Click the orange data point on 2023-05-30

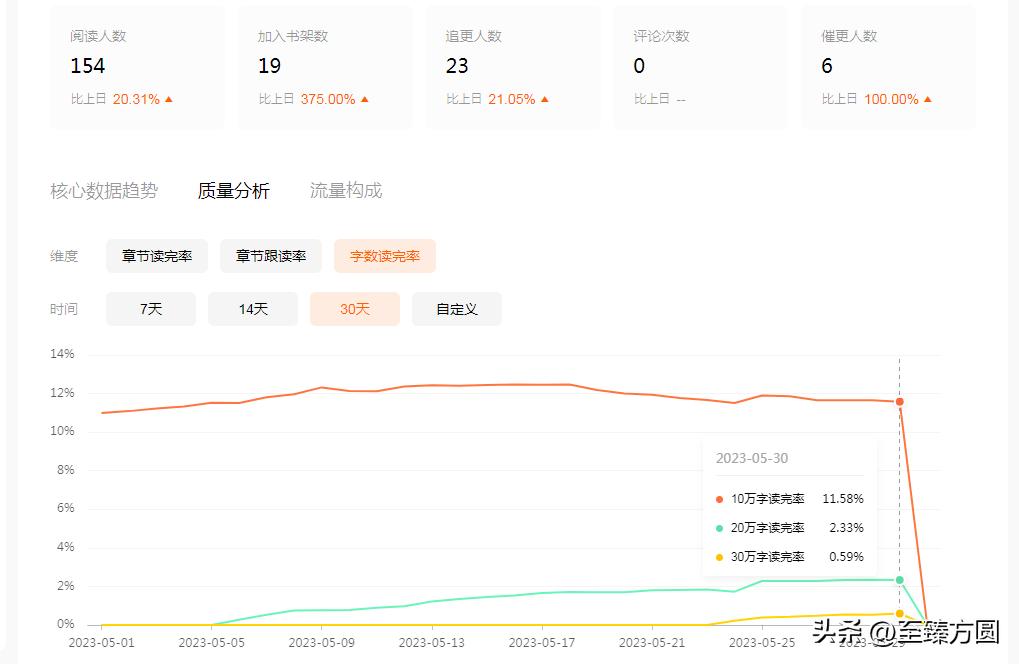[x=899, y=402]
